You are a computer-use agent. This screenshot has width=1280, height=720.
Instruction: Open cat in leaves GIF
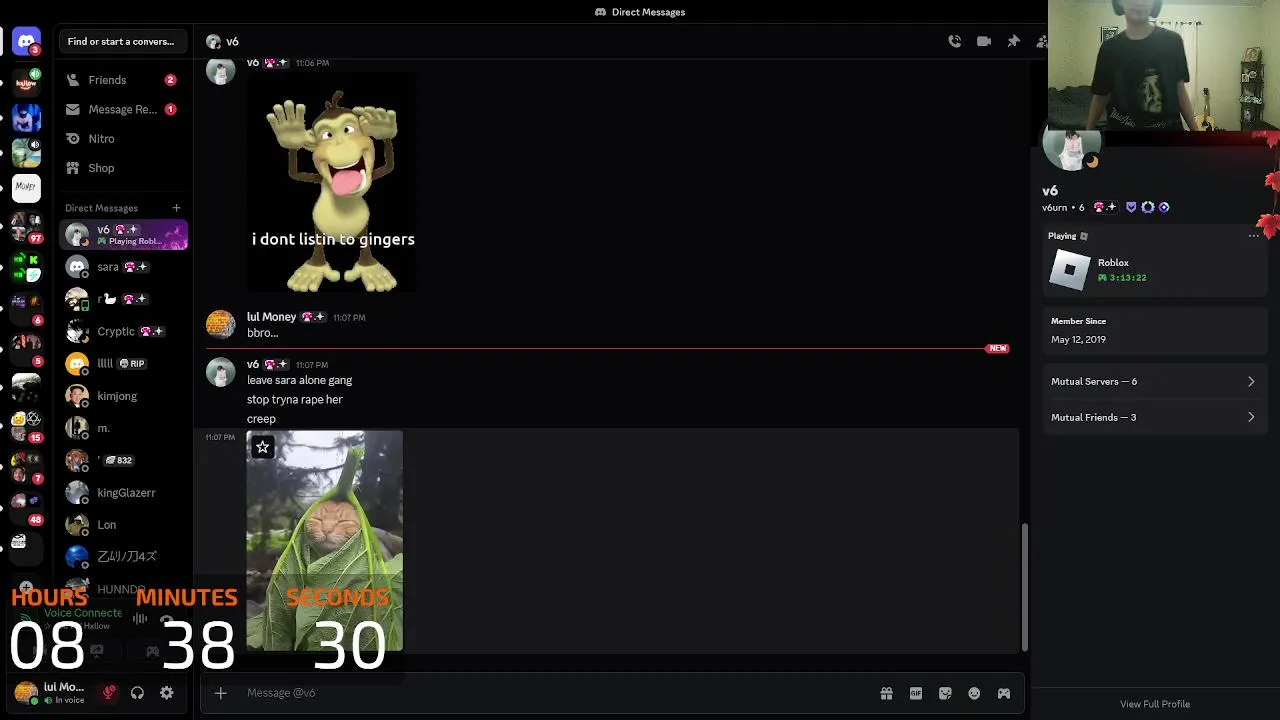[325, 541]
